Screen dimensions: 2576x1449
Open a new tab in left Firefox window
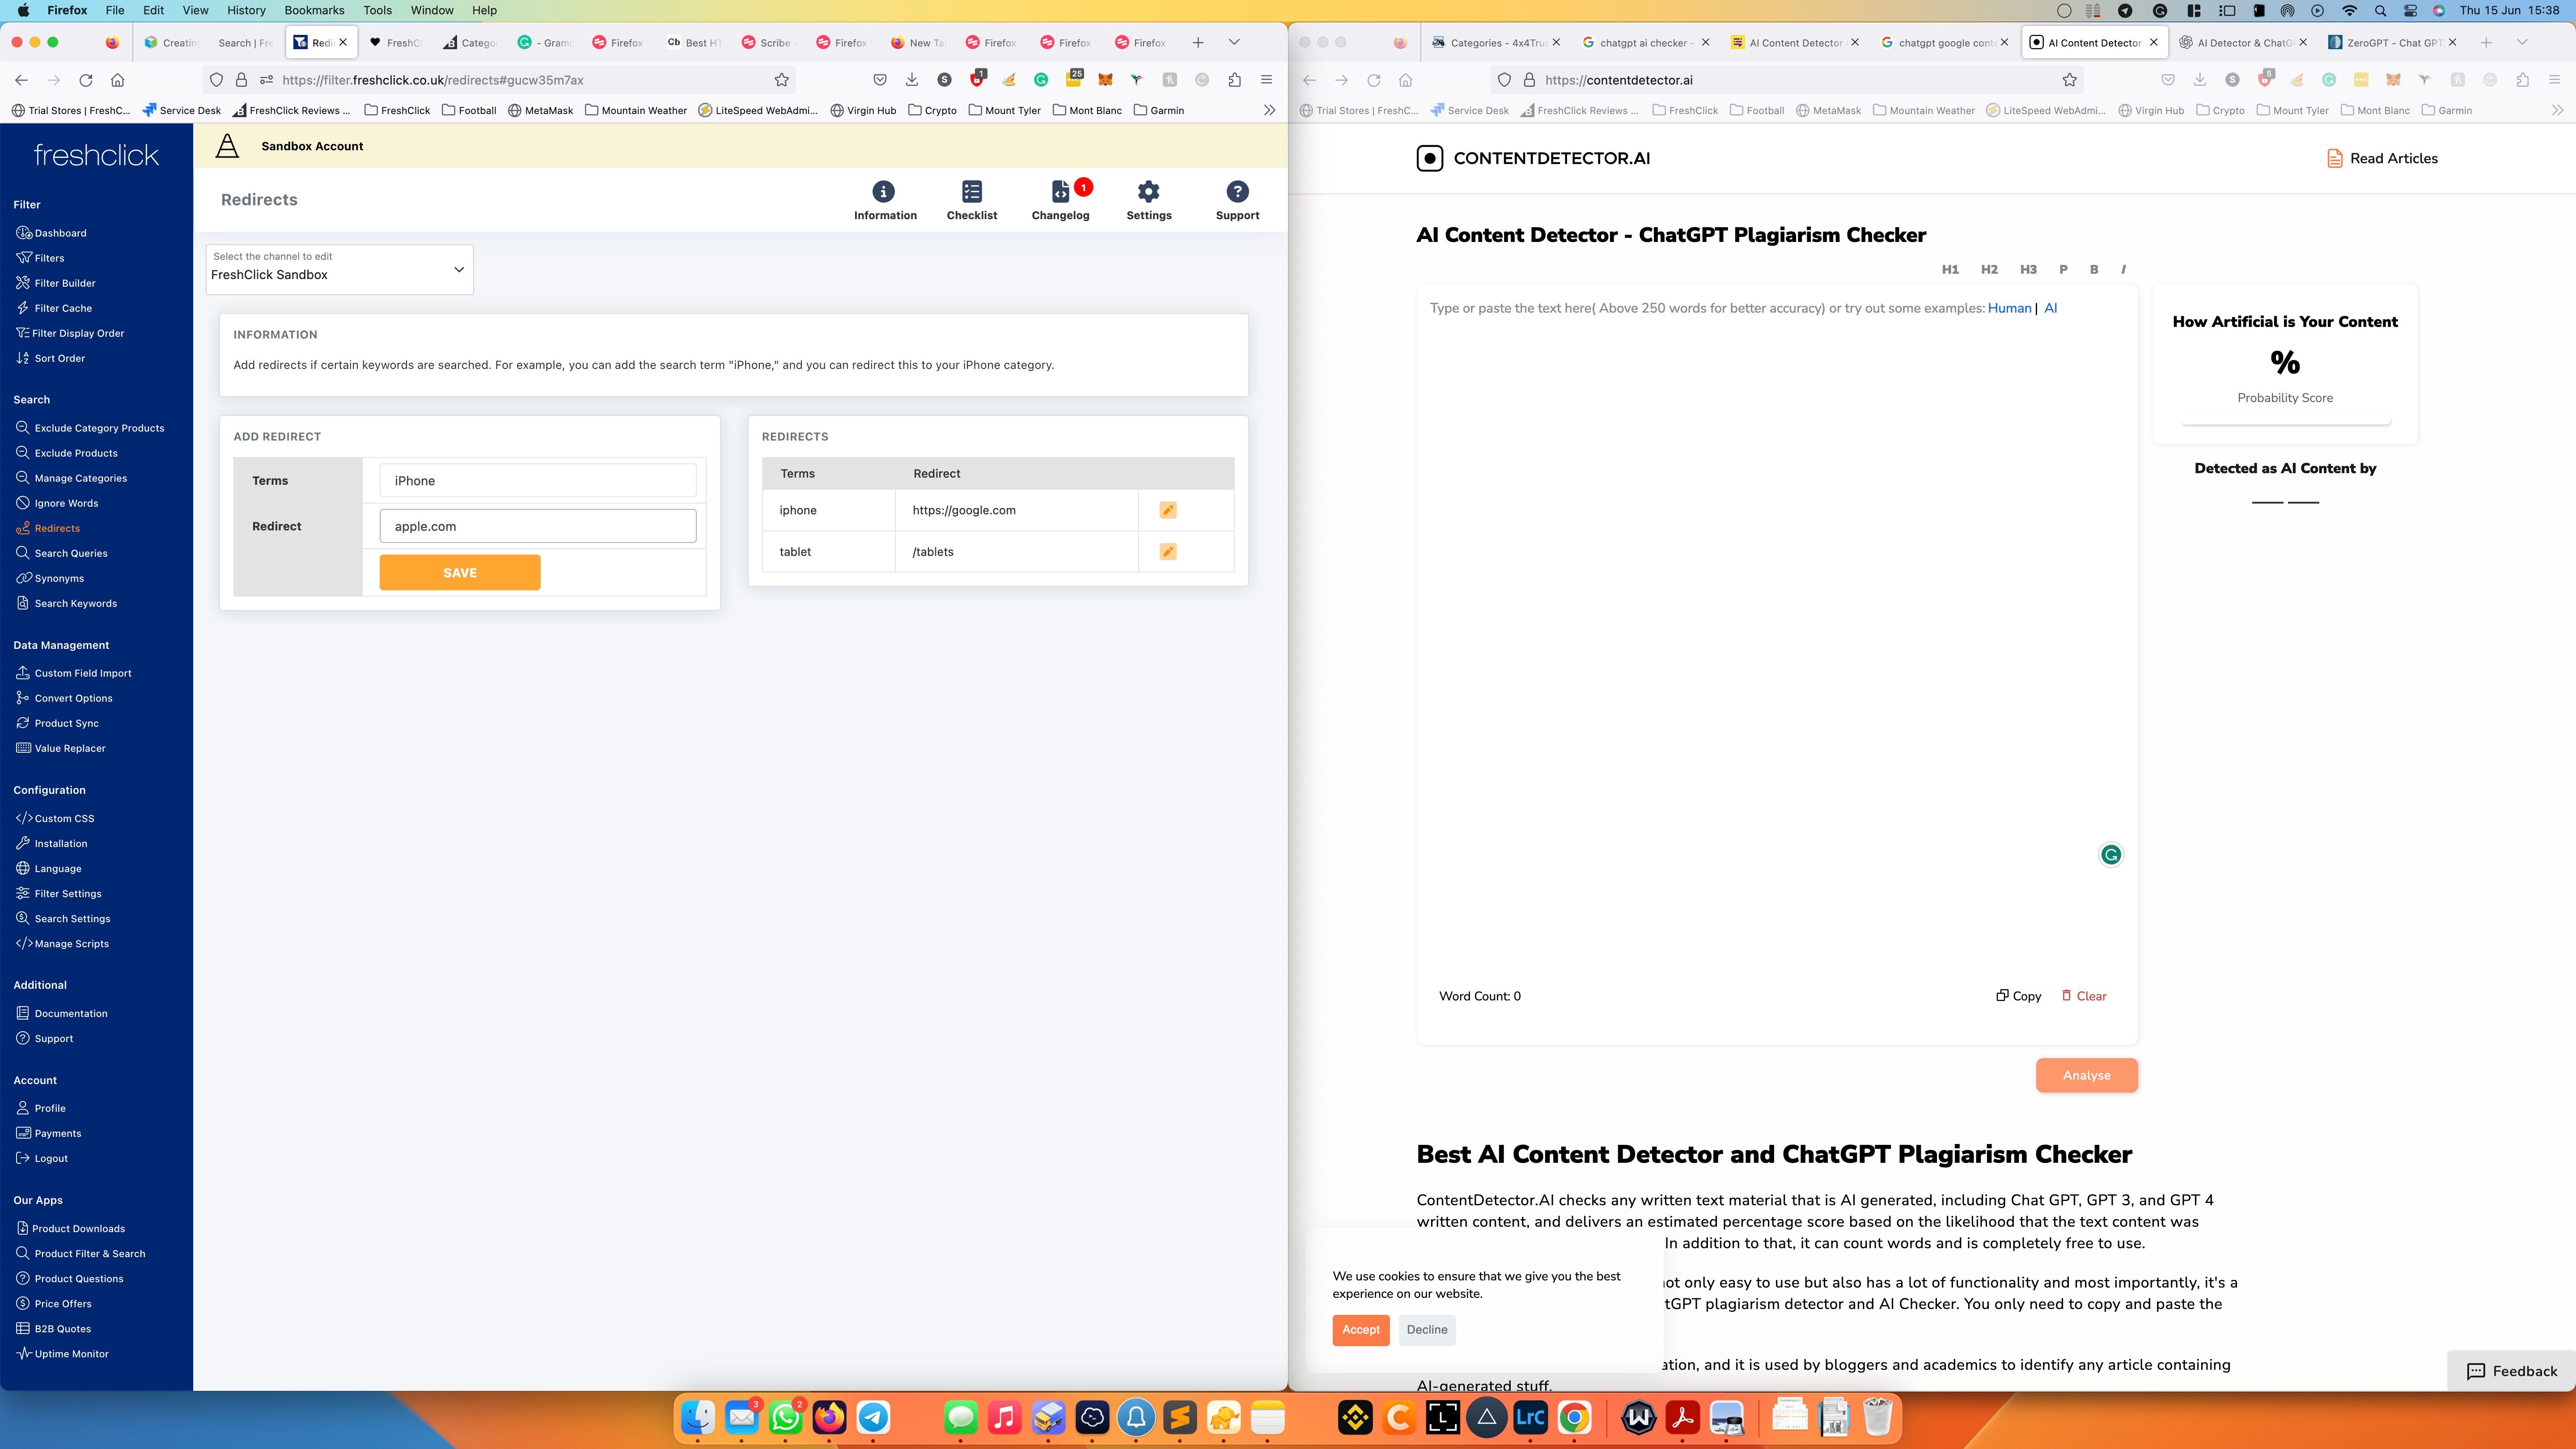[x=1198, y=42]
